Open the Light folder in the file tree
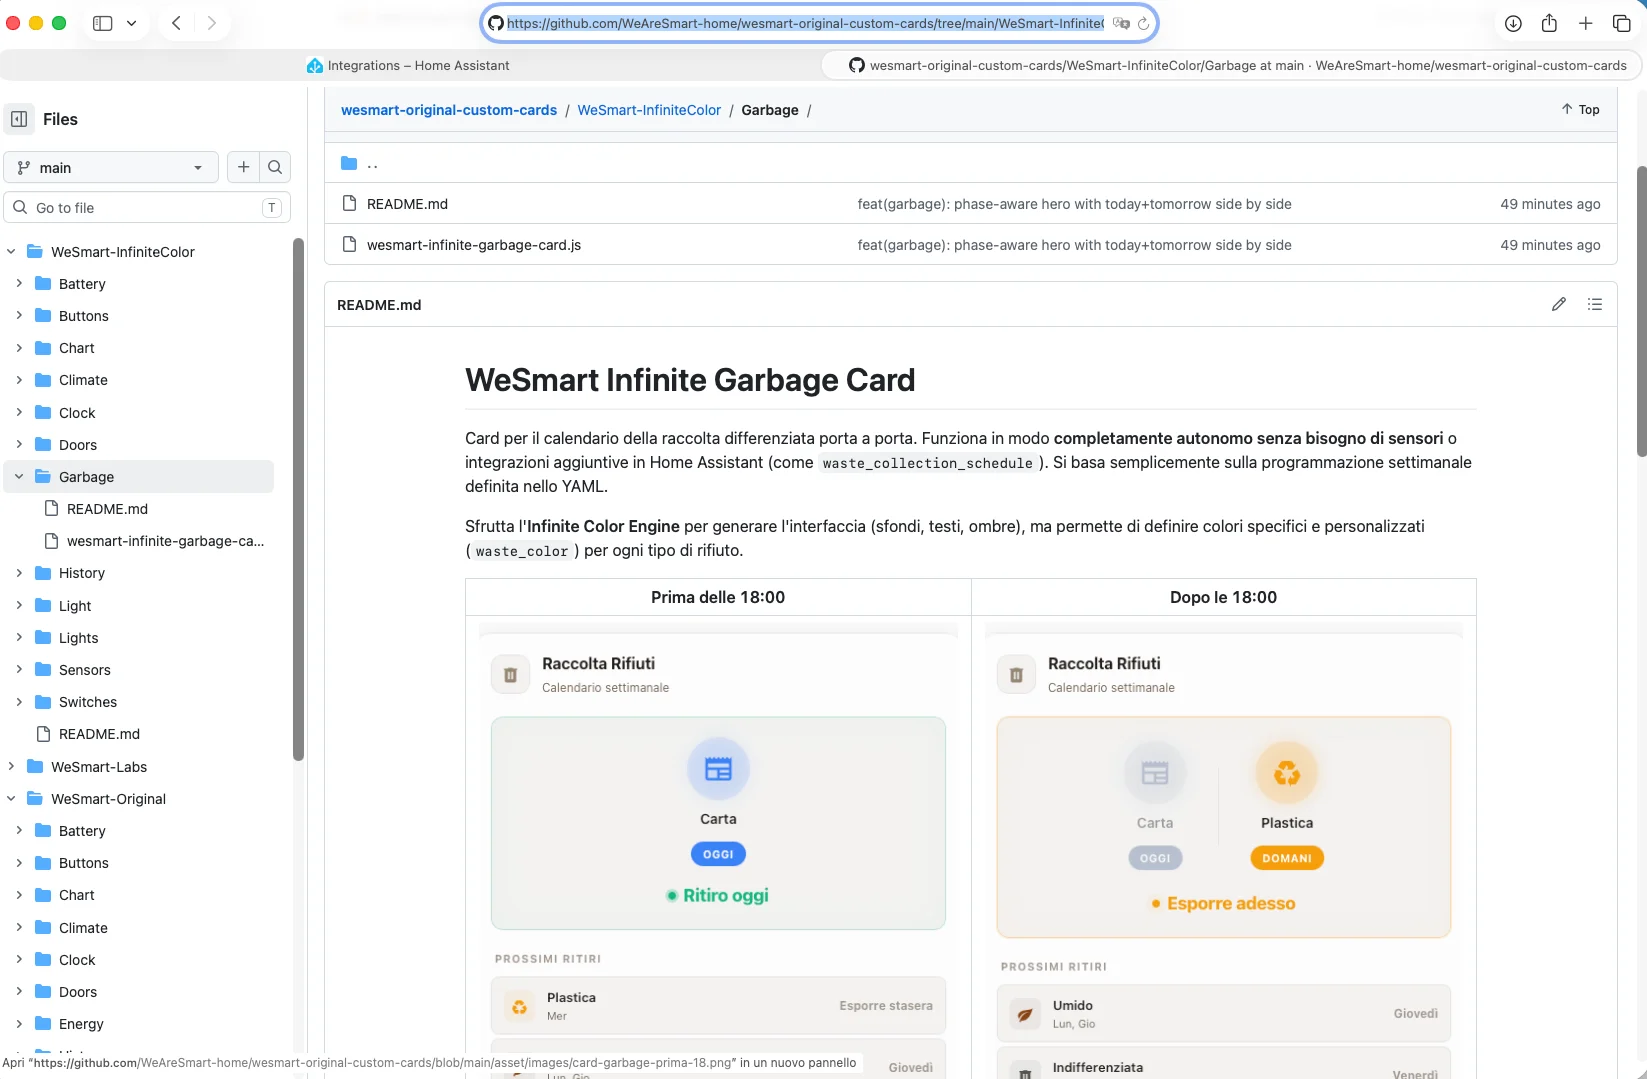 pos(75,606)
